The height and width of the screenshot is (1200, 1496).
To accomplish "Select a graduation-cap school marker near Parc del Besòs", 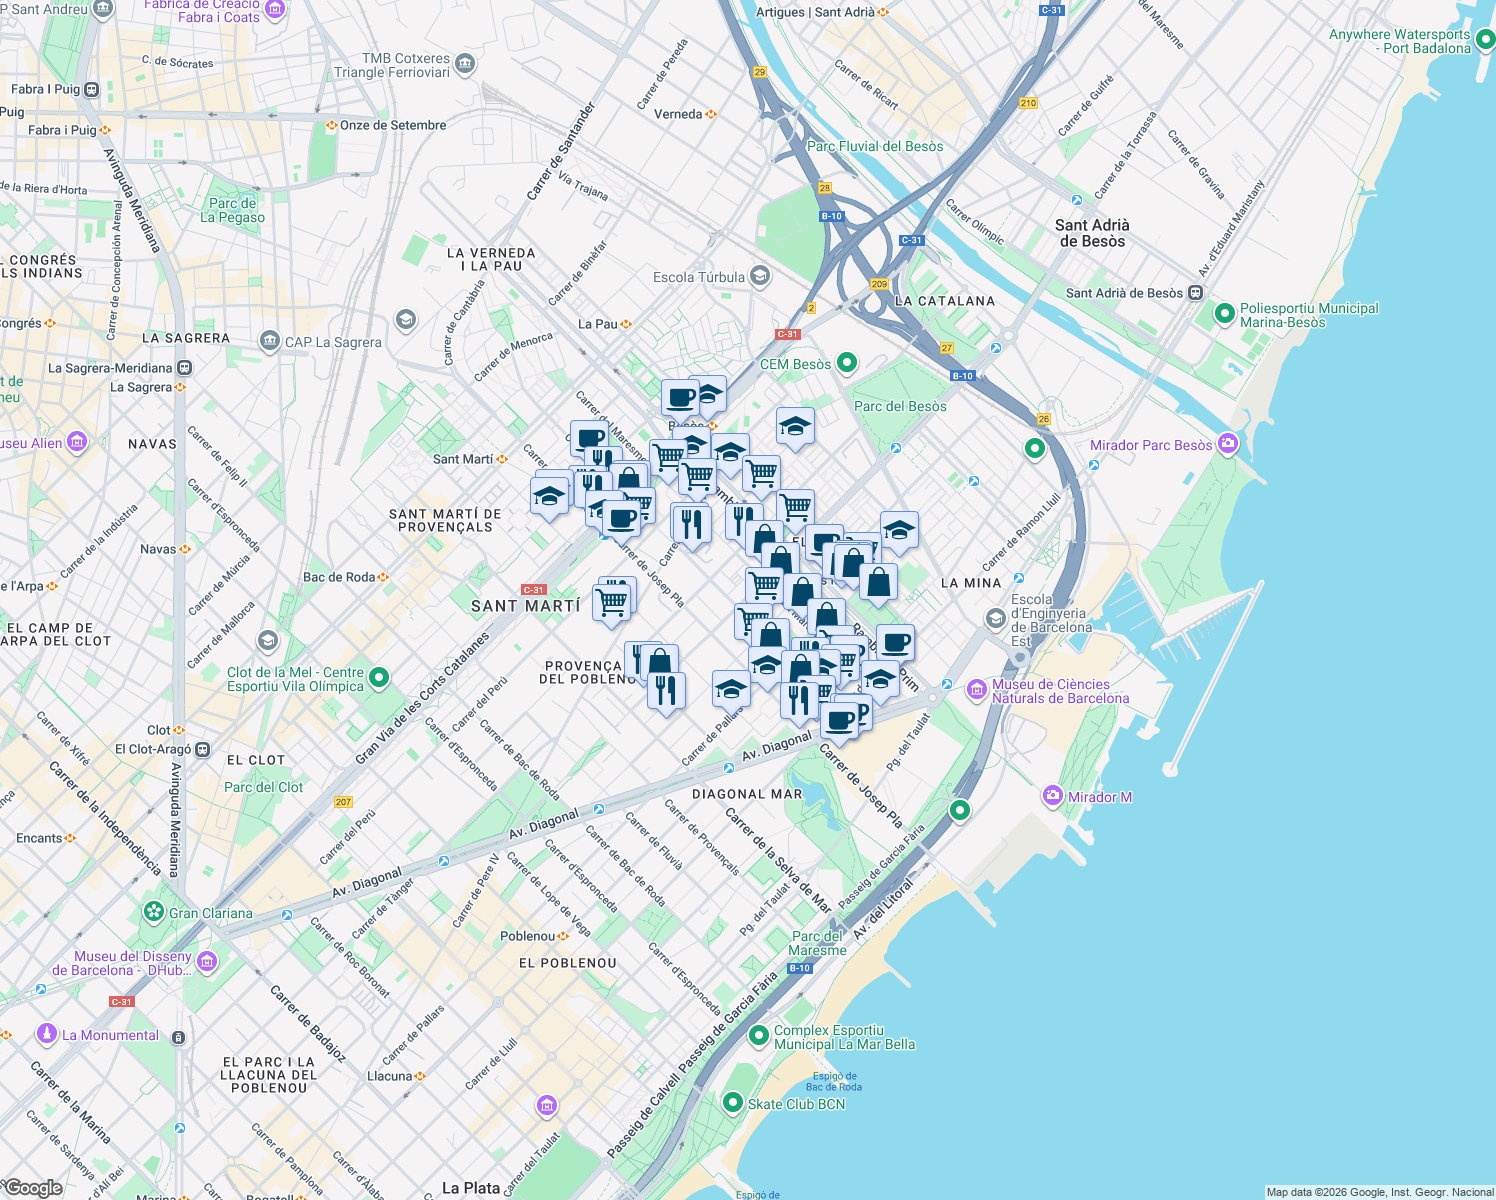I will (x=795, y=426).
